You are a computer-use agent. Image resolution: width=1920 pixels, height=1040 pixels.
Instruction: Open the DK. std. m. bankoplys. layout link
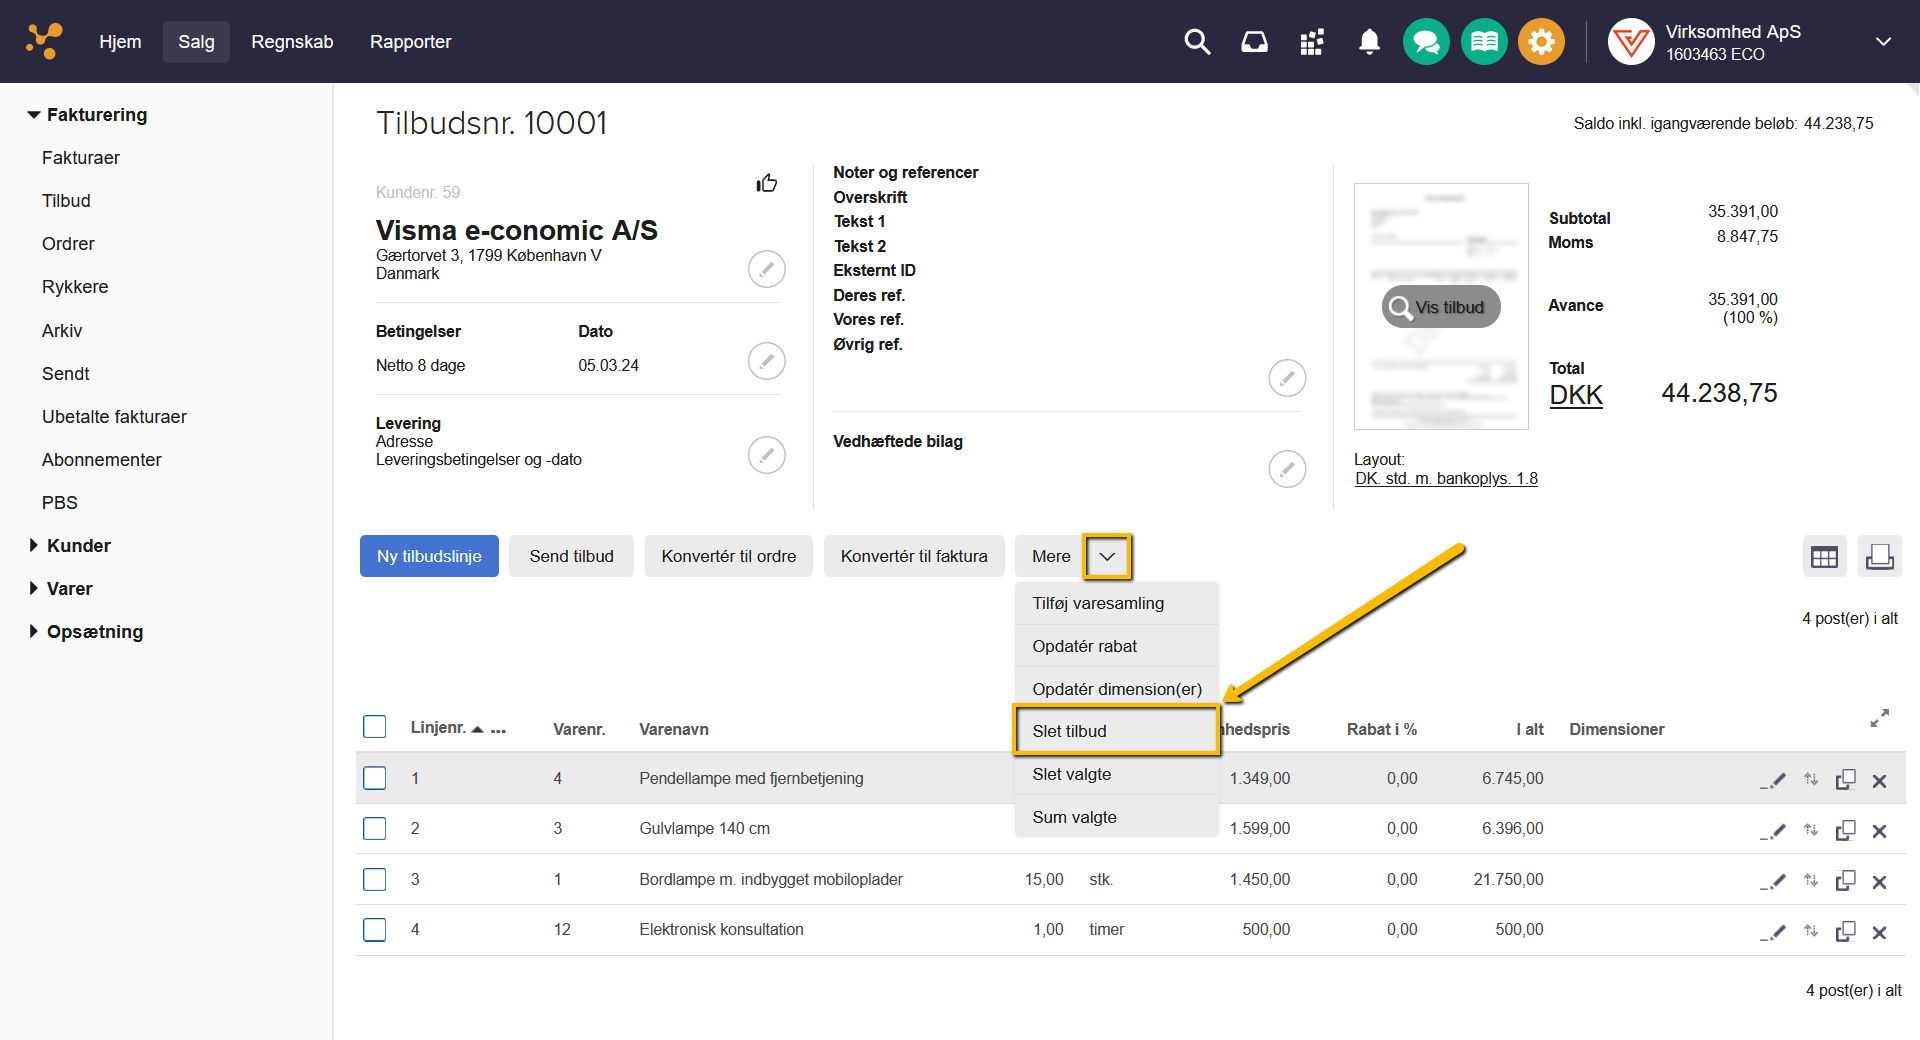pos(1446,479)
